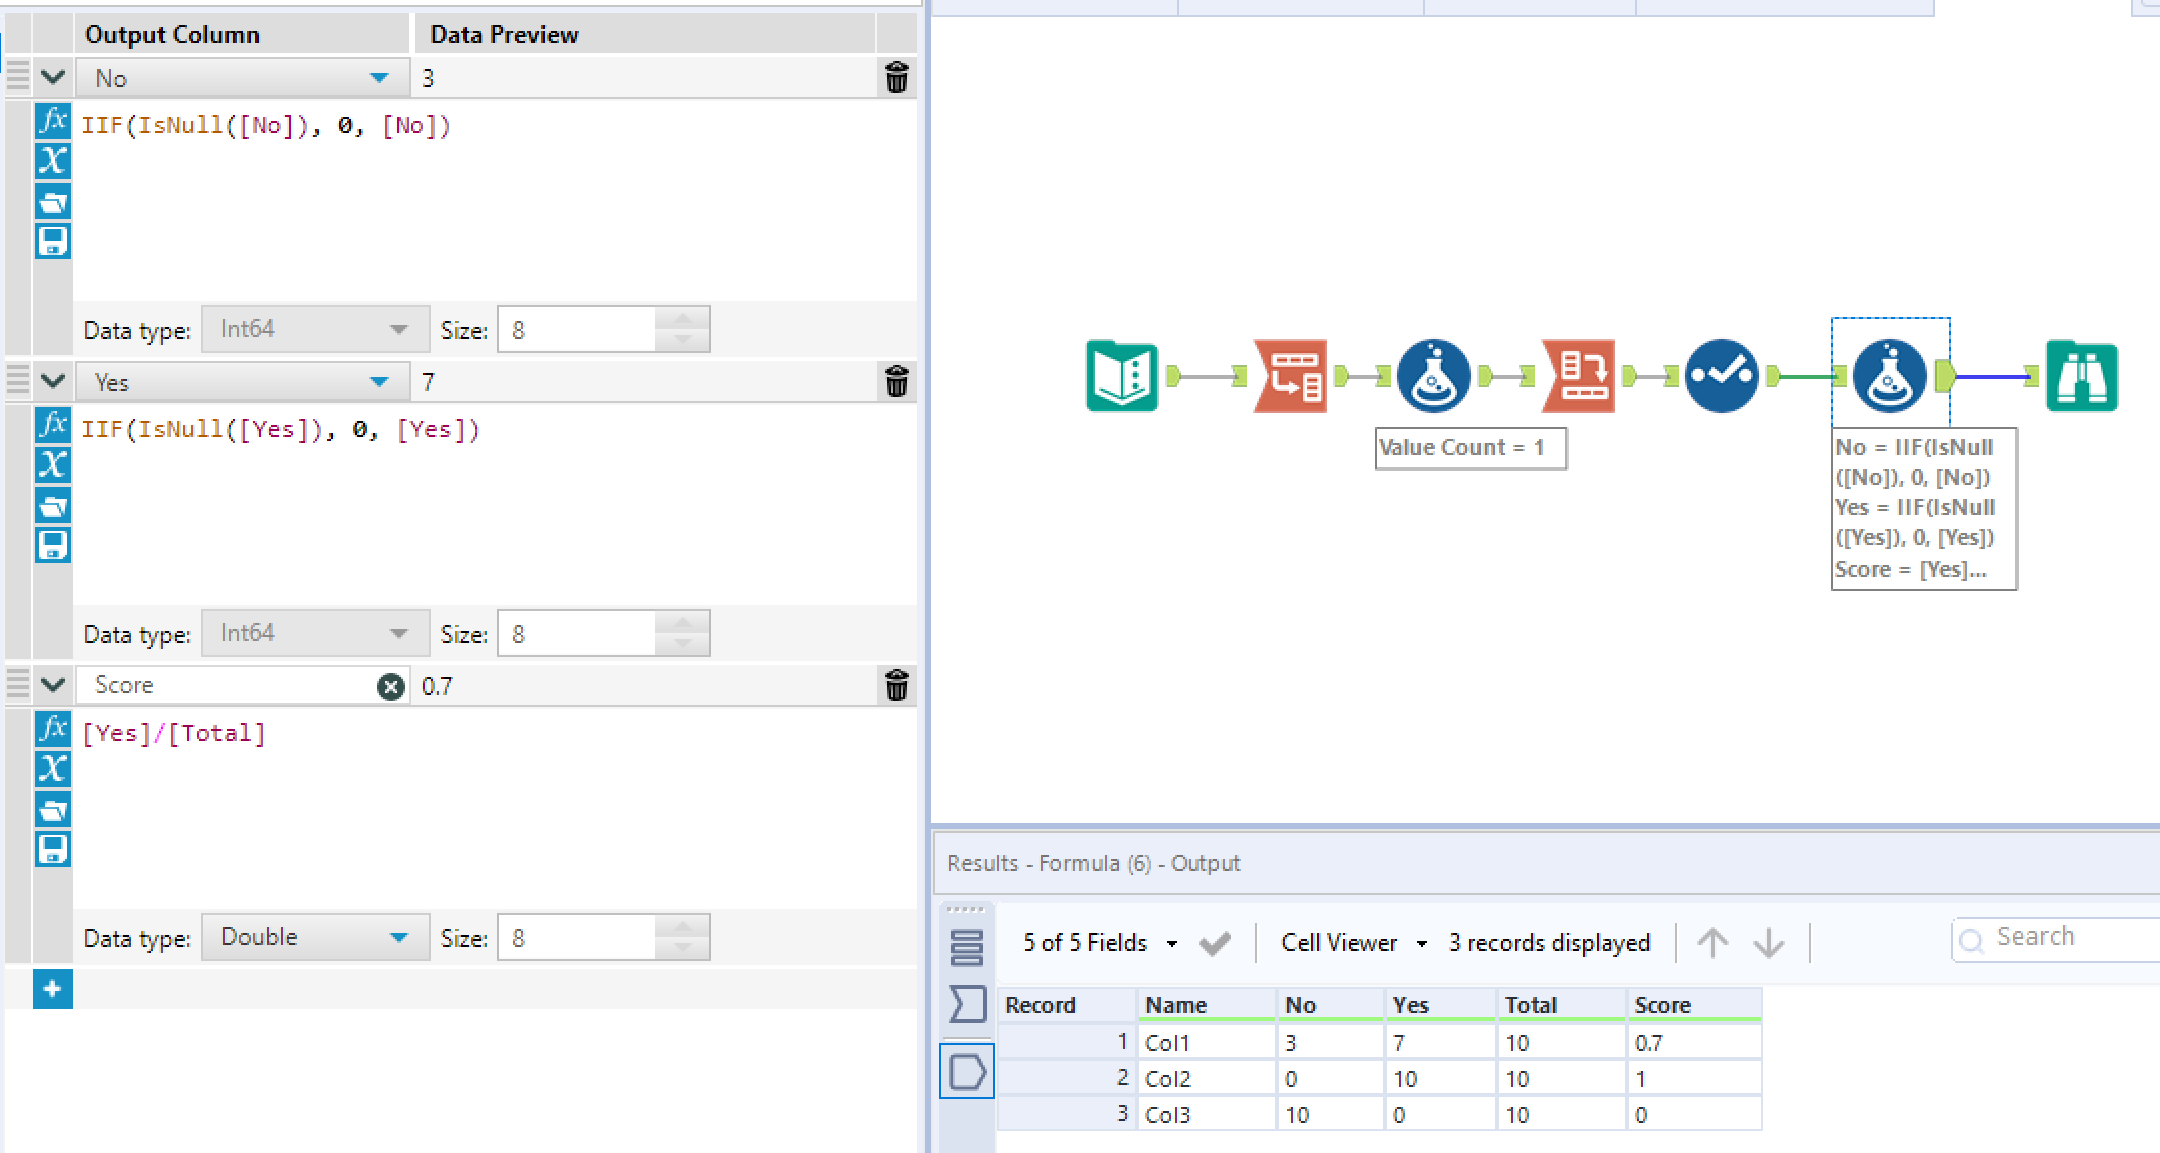Open the '5 of 5 Fields' dropdown
The image size is (2160, 1153).
point(1172,942)
